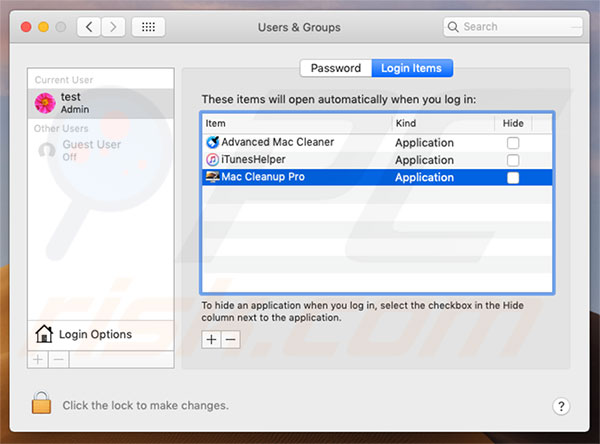Click Application kind for iTunesHelper
The height and width of the screenshot is (444, 600).
pos(424,160)
